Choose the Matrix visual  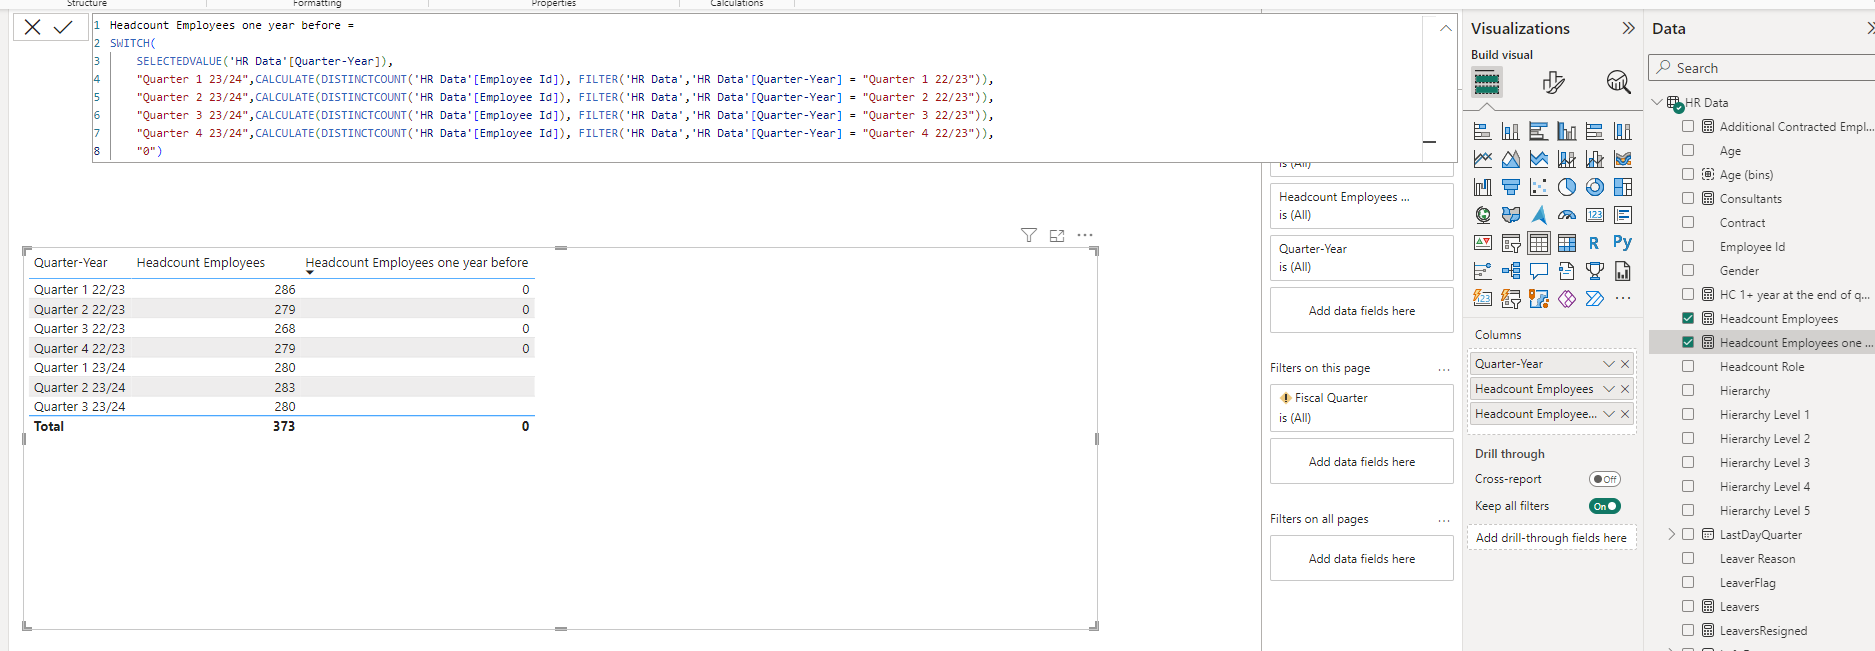[x=1567, y=243]
